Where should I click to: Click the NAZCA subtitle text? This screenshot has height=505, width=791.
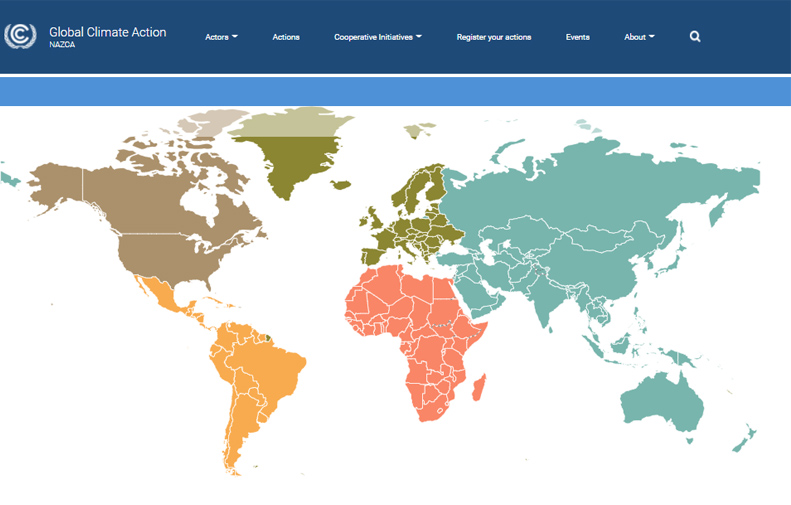pos(62,44)
